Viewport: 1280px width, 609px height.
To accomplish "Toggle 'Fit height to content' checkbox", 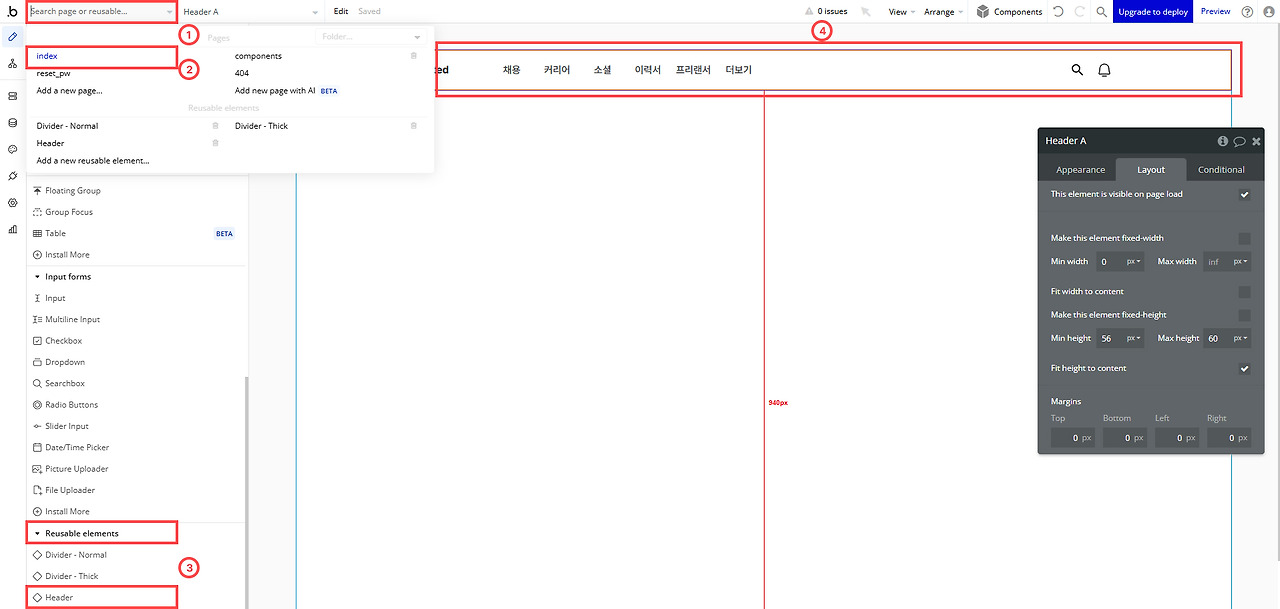I will coord(1244,369).
